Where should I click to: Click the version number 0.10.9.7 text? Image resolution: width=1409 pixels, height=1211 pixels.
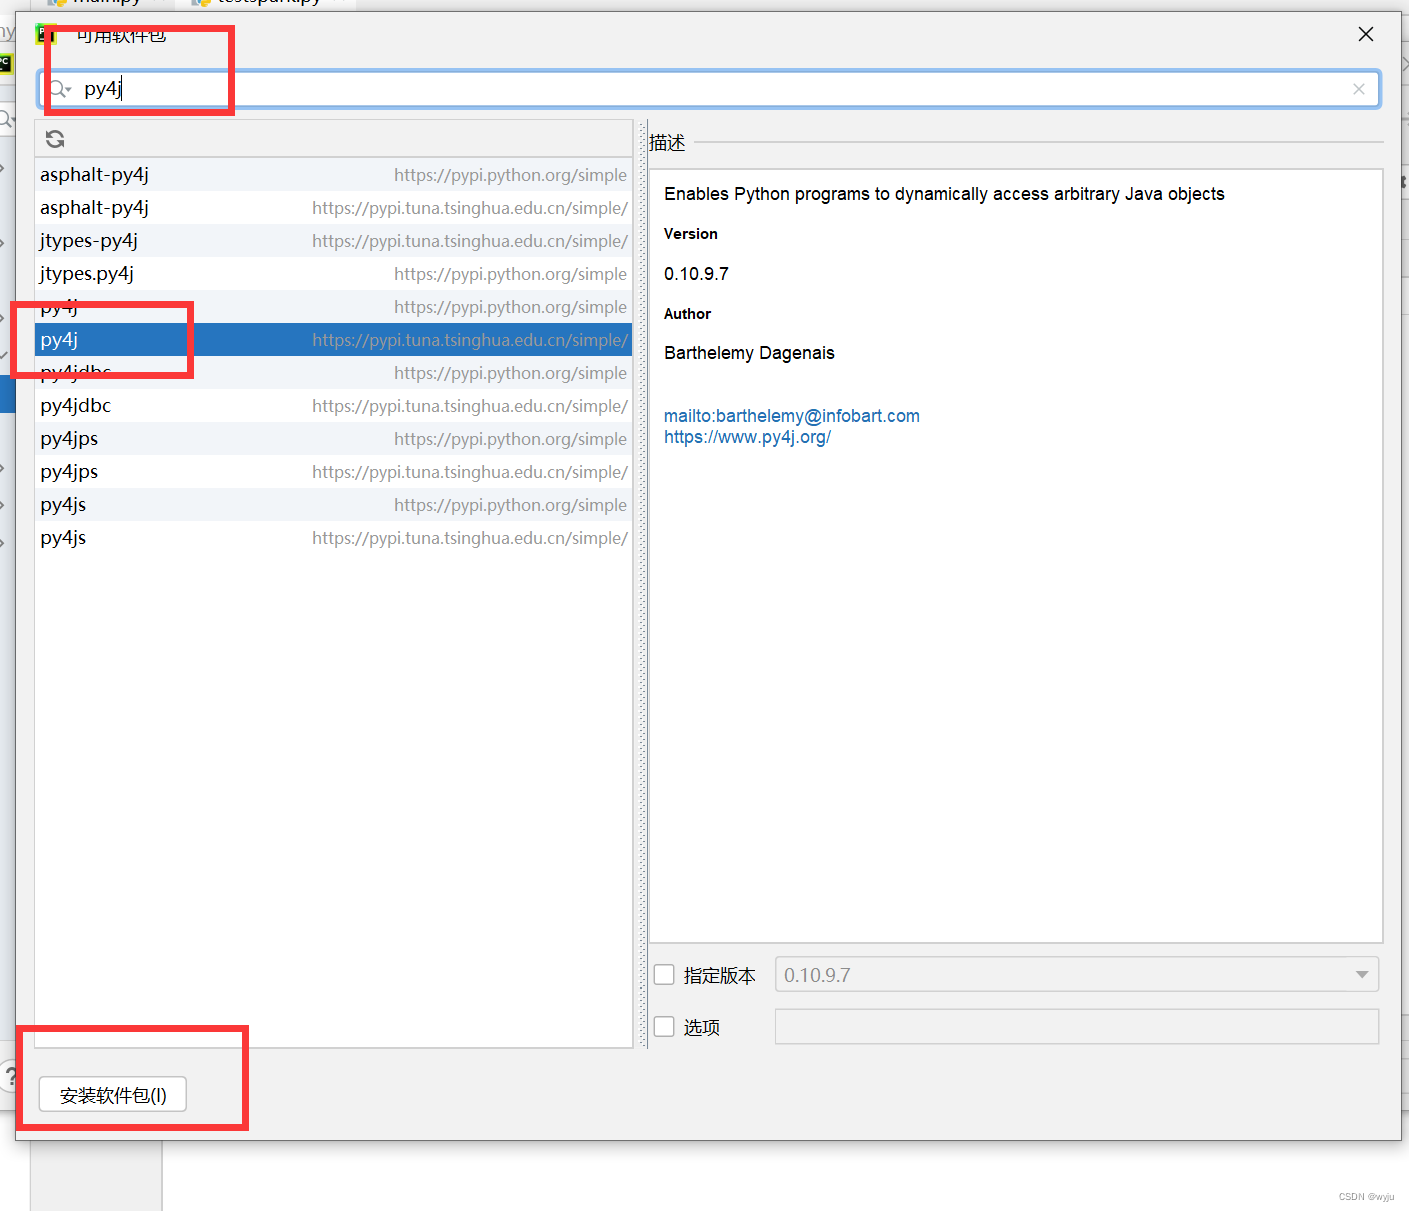point(696,274)
